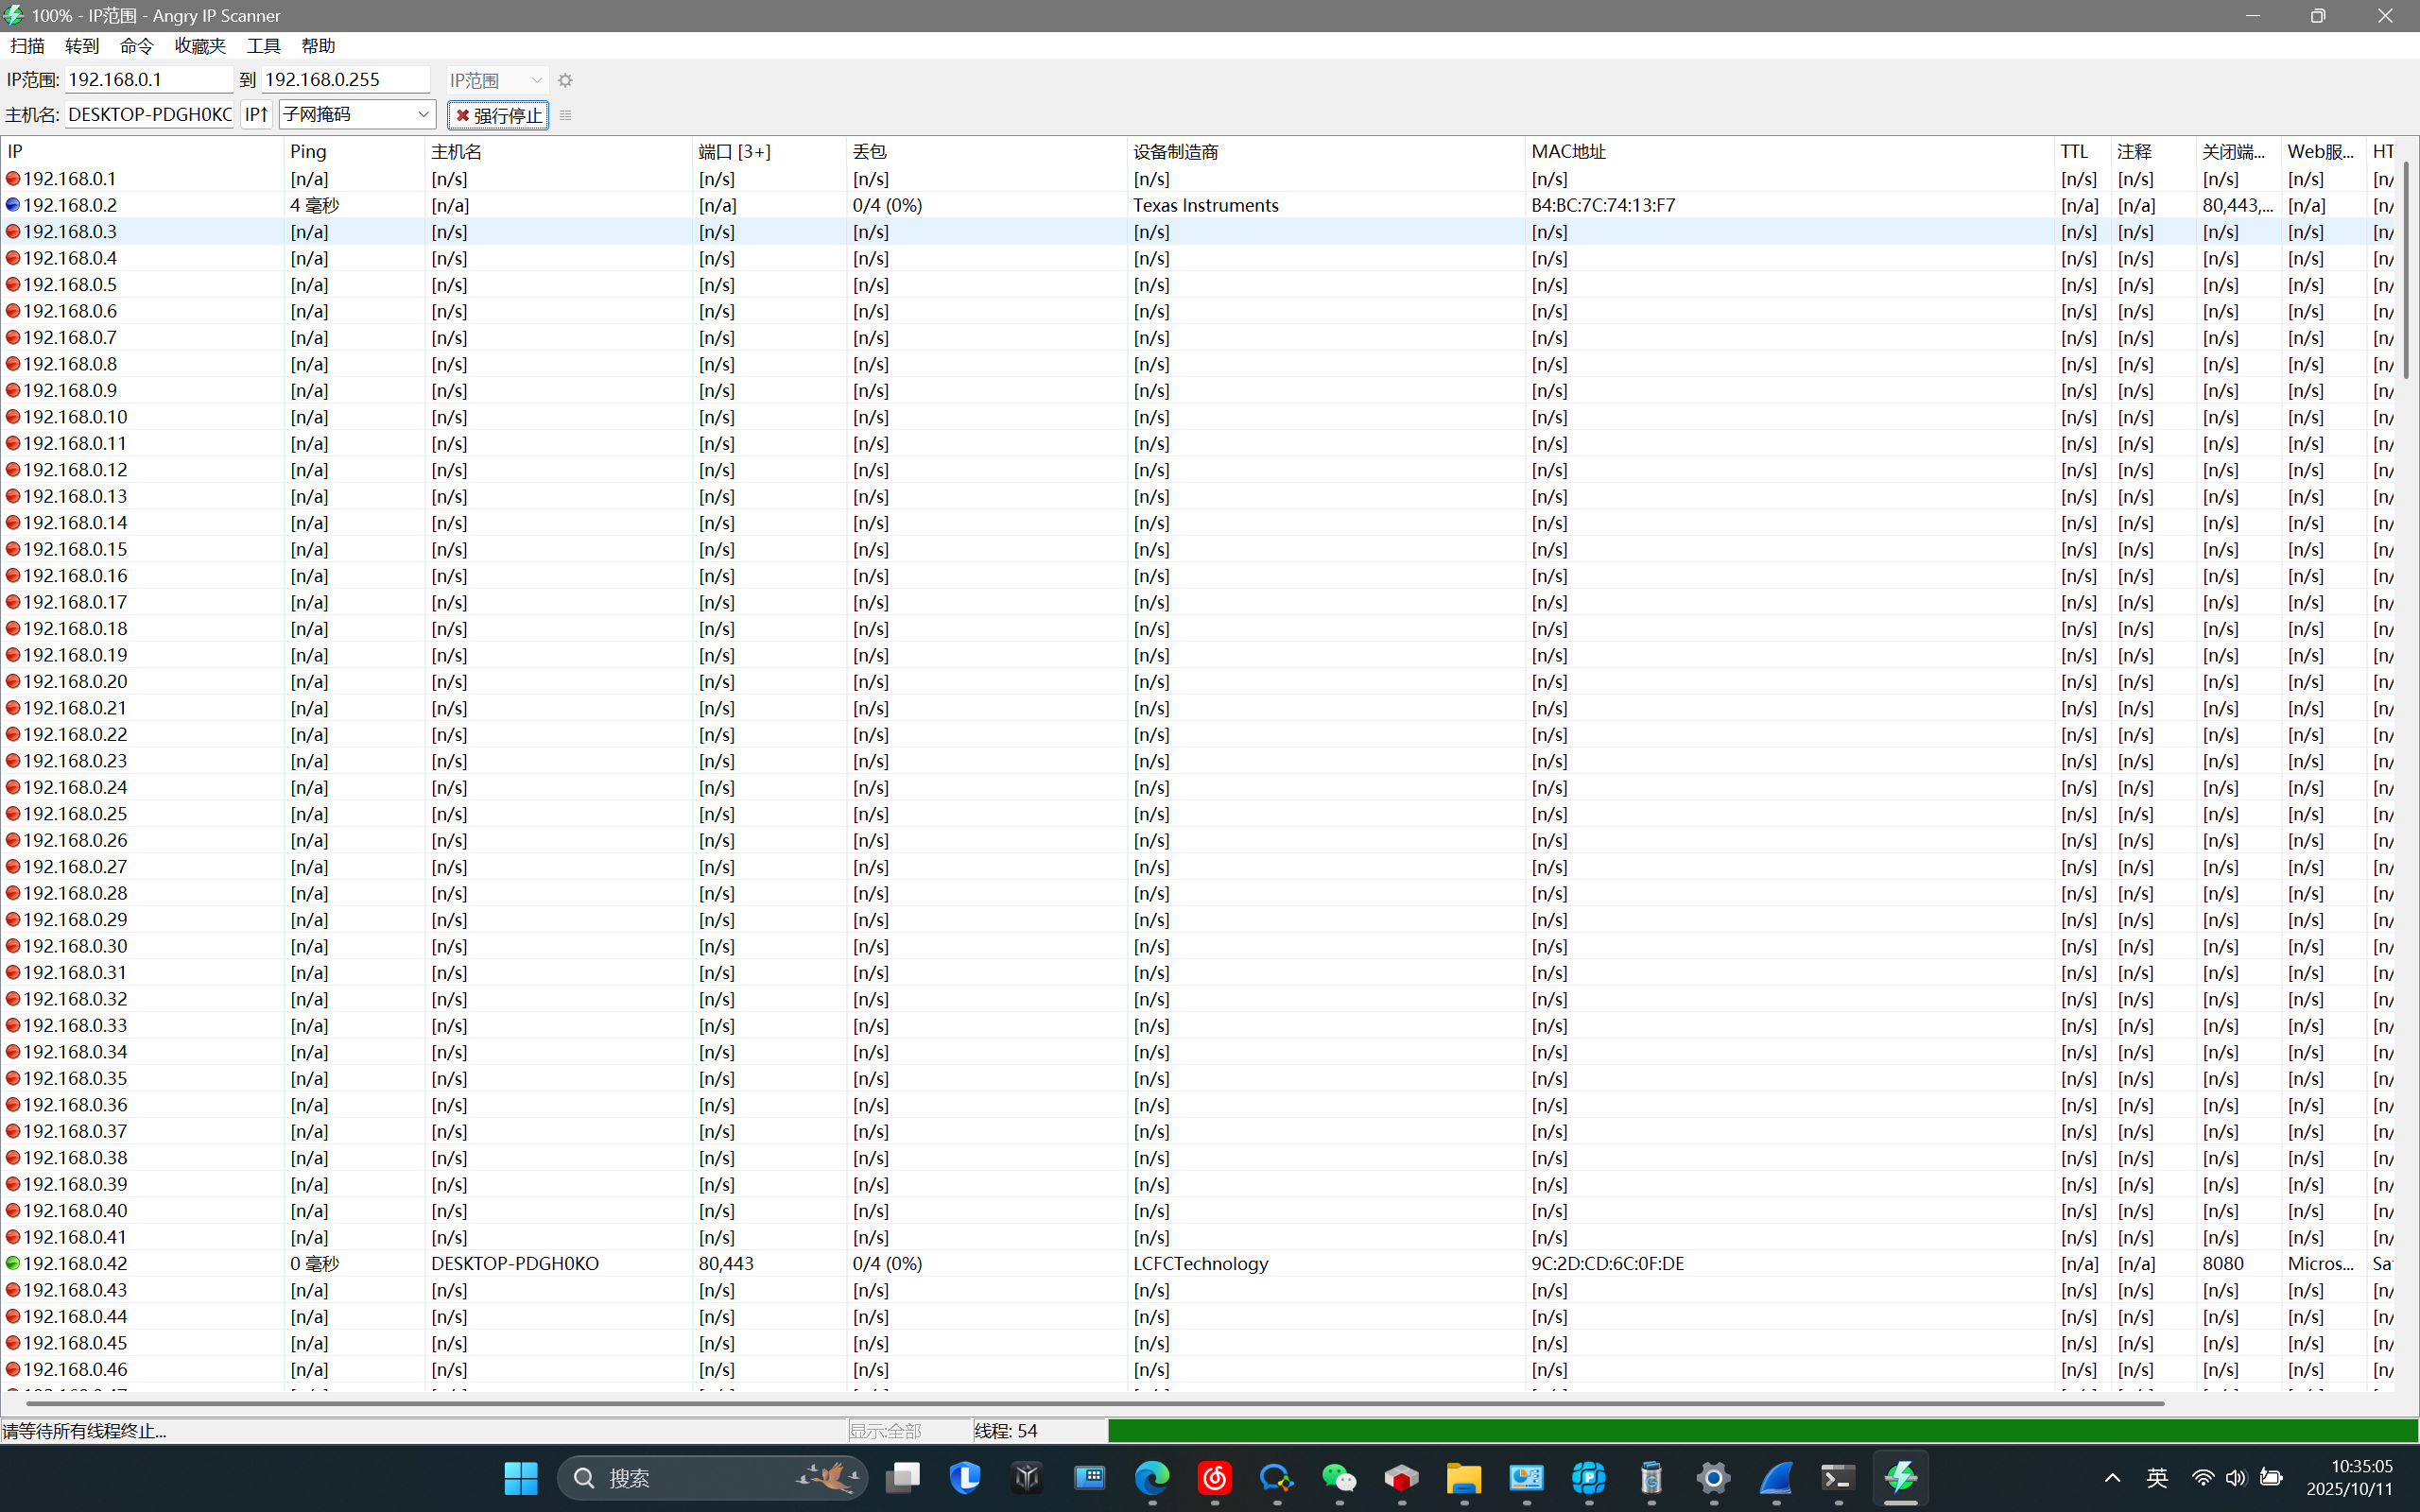Sort by the 主机名 column header
The height and width of the screenshot is (1512, 2420).
559,151
